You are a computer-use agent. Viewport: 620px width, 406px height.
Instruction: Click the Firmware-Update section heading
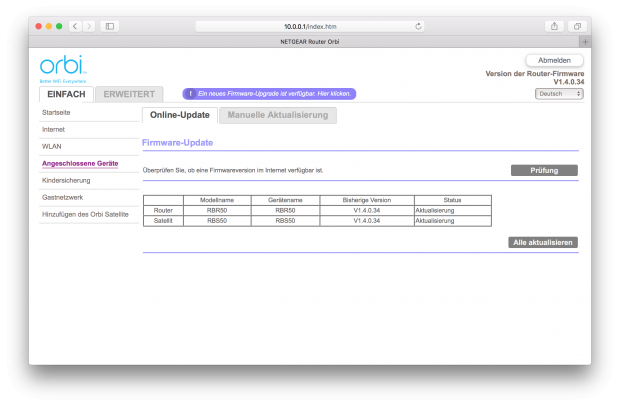click(177, 143)
